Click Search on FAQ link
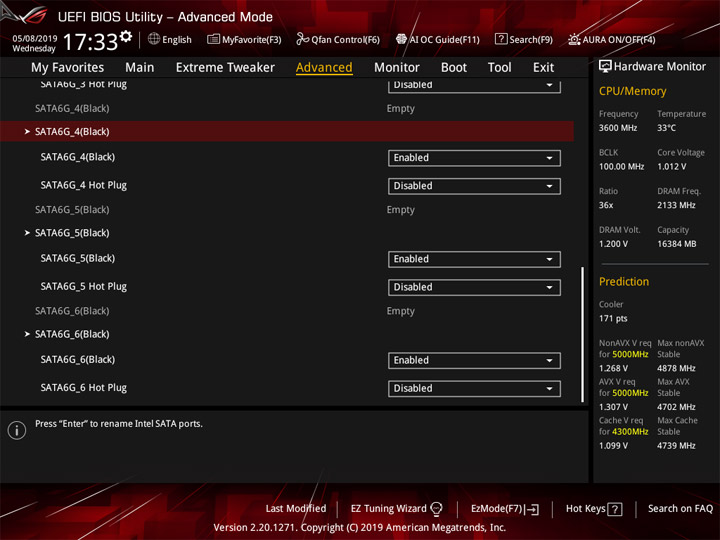The width and height of the screenshot is (720, 540). pyautogui.click(x=680, y=508)
